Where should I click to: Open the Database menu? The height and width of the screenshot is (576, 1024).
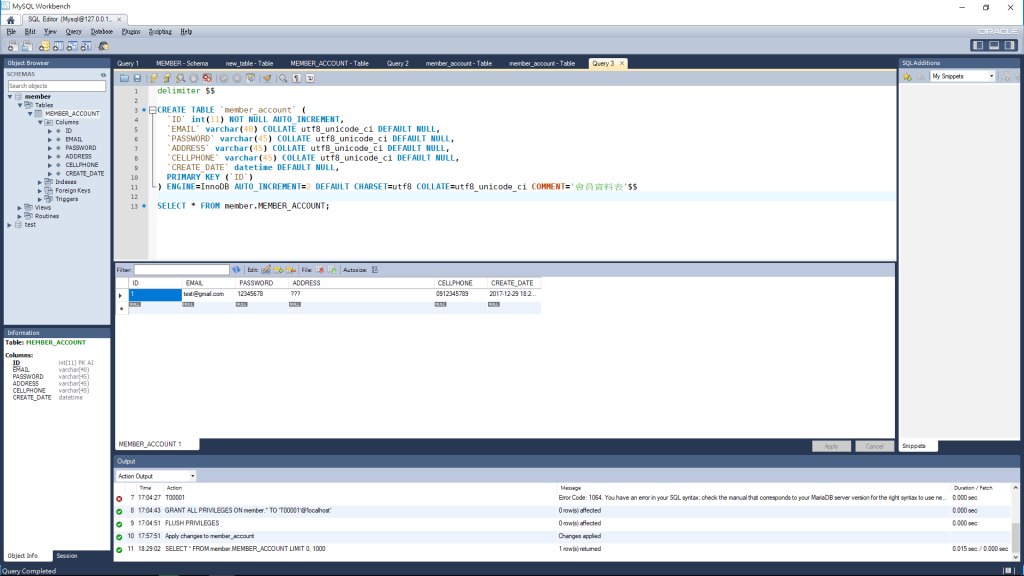click(x=101, y=31)
